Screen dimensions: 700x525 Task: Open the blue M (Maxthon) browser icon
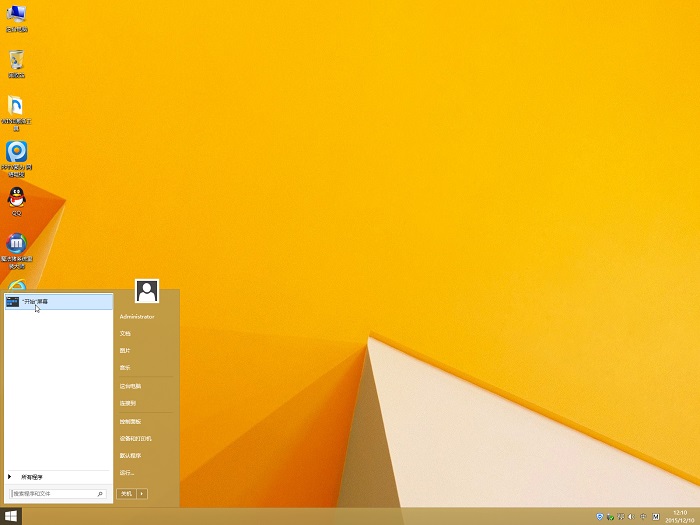click(x=17, y=251)
